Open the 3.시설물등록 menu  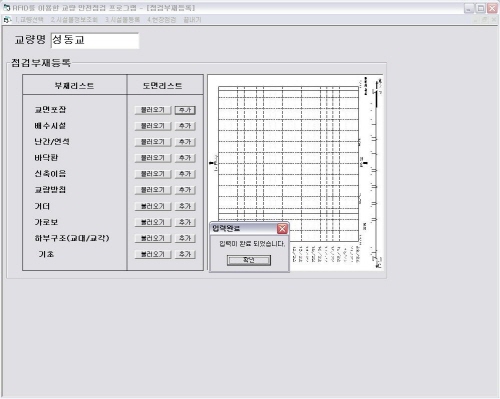122,20
